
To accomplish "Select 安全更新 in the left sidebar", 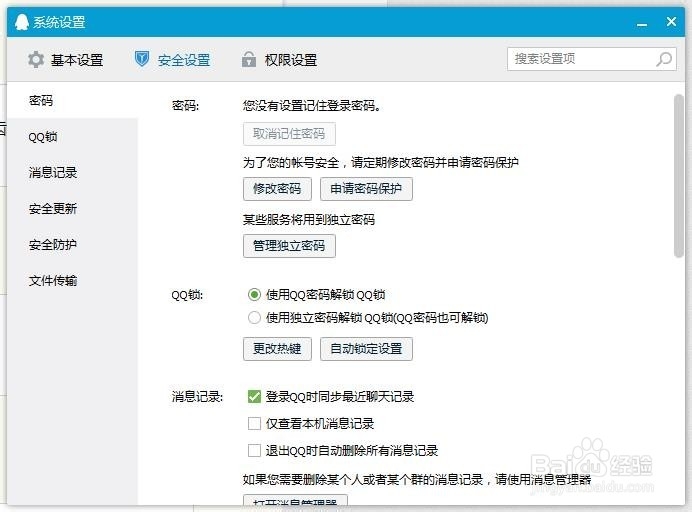I will [72, 208].
